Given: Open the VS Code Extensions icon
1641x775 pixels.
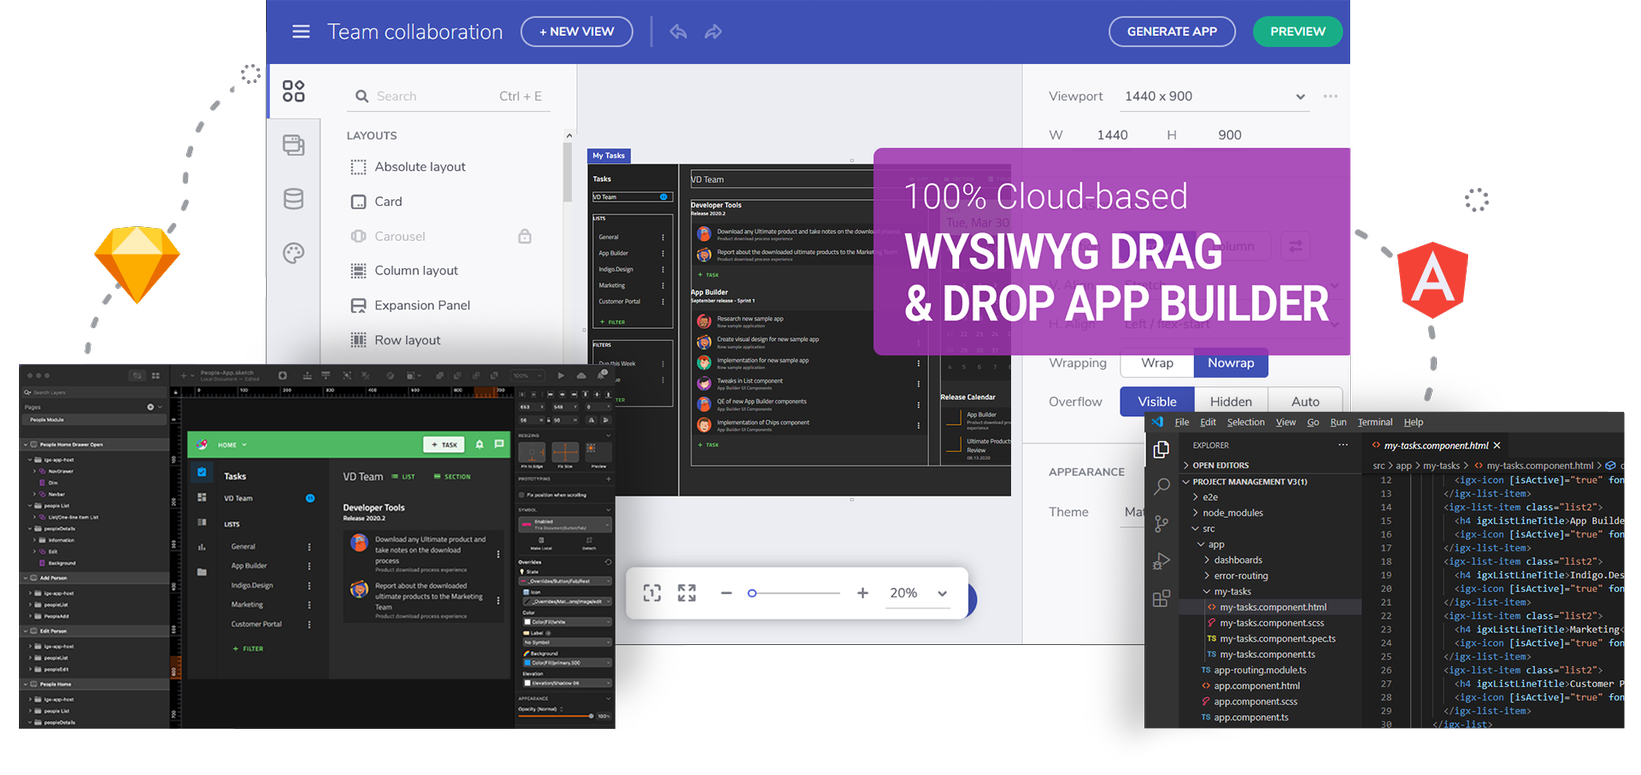Looking at the screenshot, I should 1161,598.
